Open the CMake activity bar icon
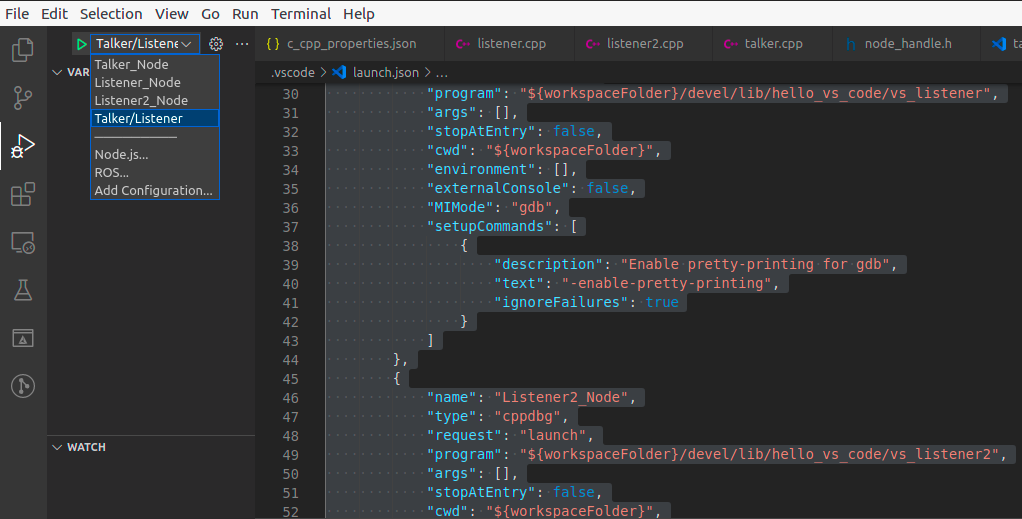Image resolution: width=1022 pixels, height=519 pixels. (23, 338)
